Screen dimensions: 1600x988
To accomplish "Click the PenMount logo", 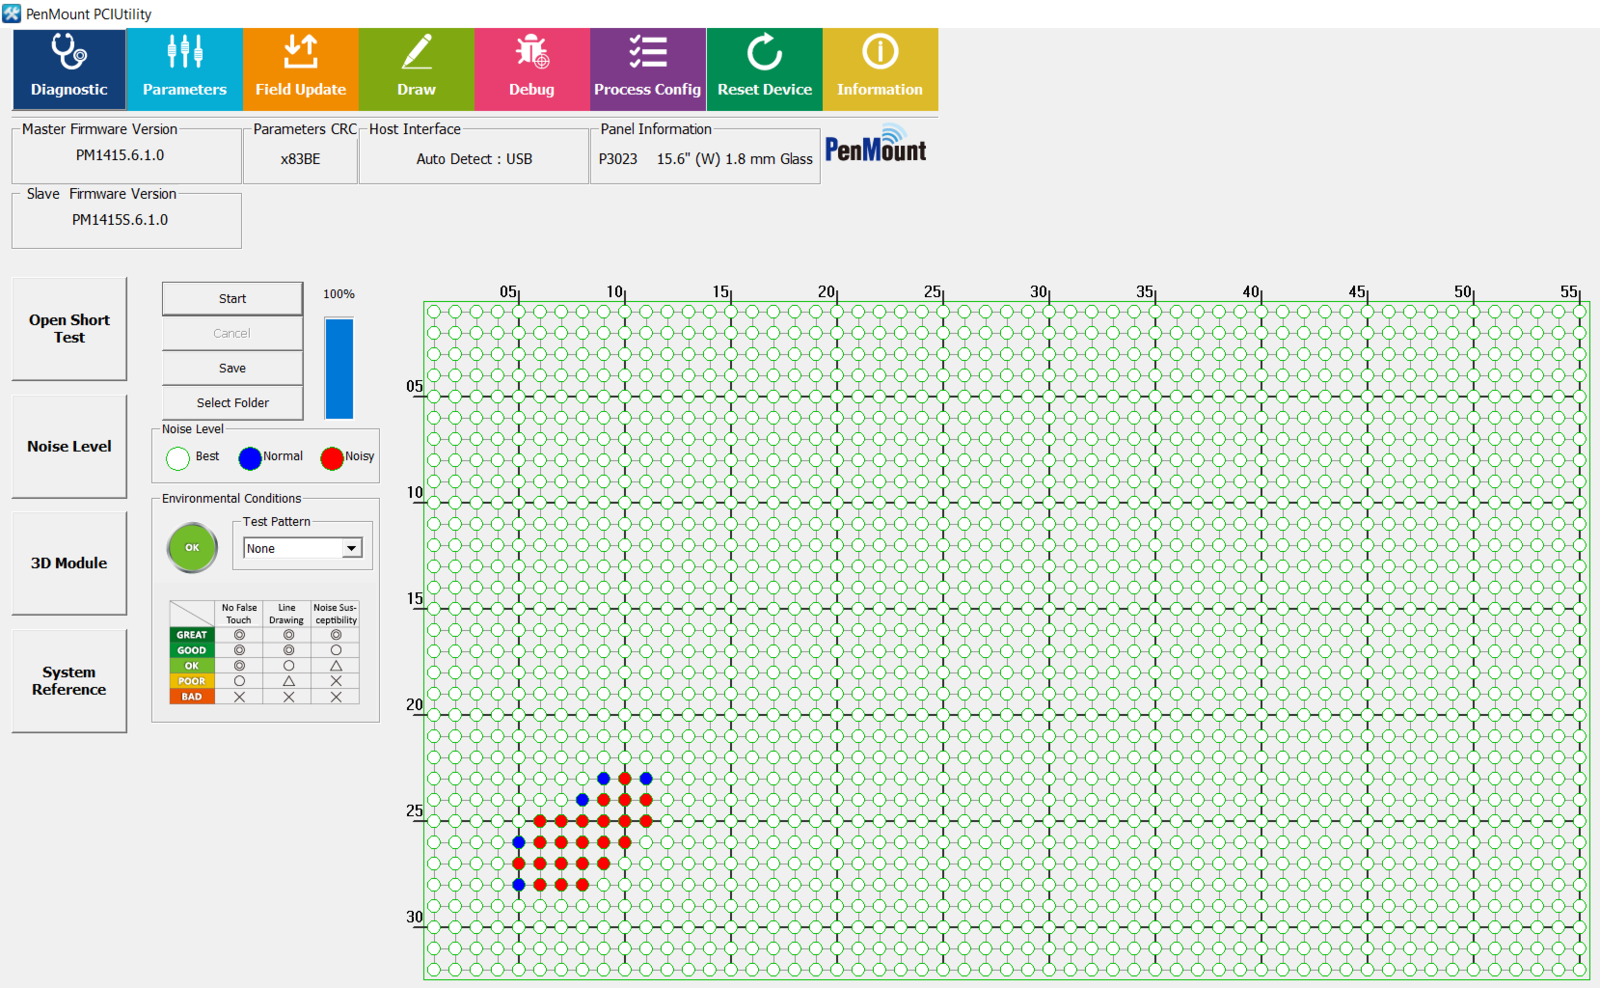I will [x=876, y=146].
